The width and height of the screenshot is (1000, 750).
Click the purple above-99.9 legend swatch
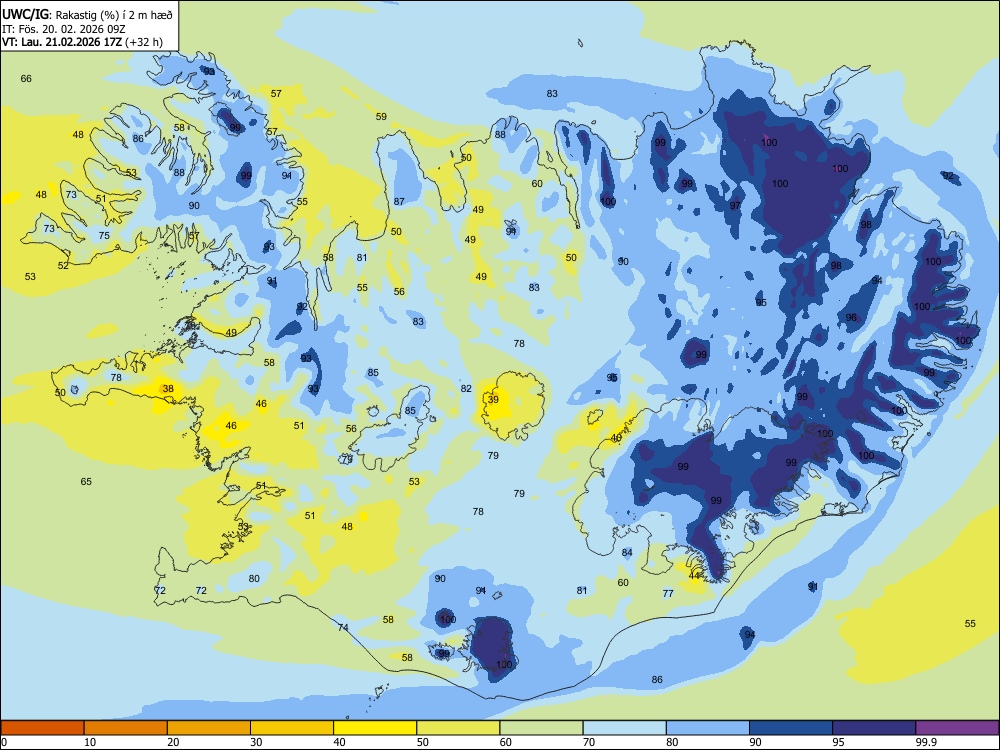point(957,728)
